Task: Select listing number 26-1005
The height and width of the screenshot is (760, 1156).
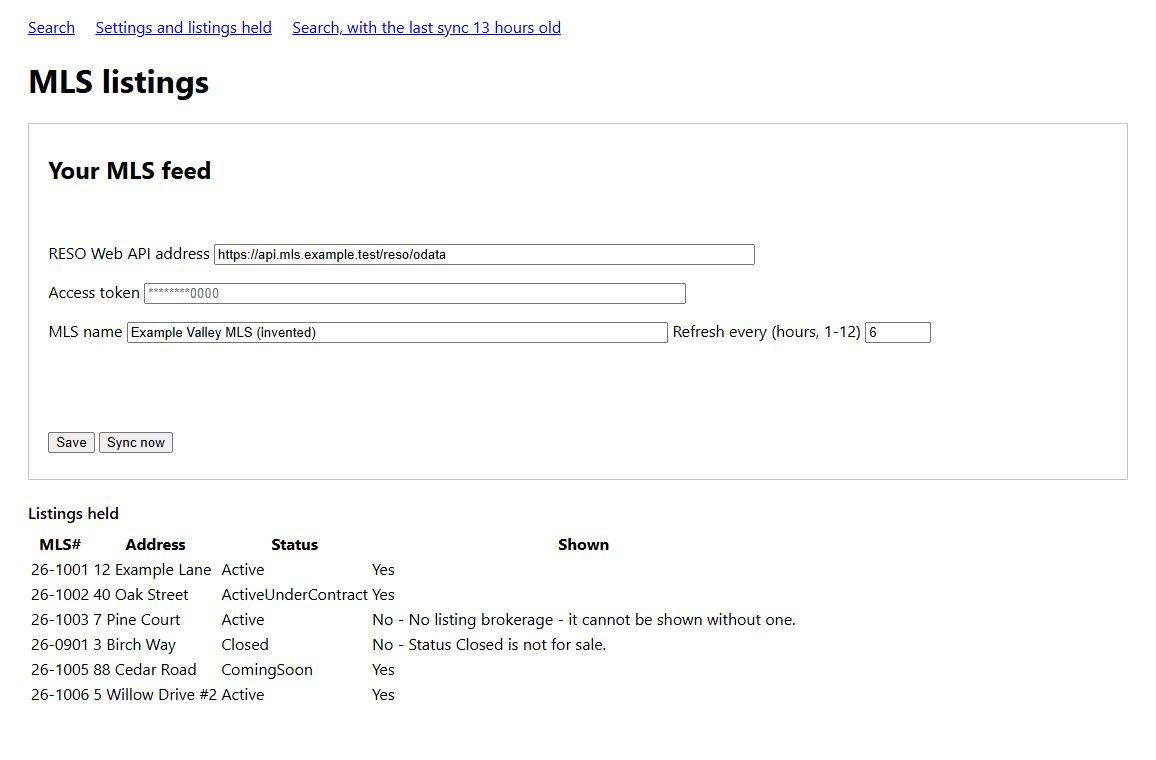Action: (60, 670)
